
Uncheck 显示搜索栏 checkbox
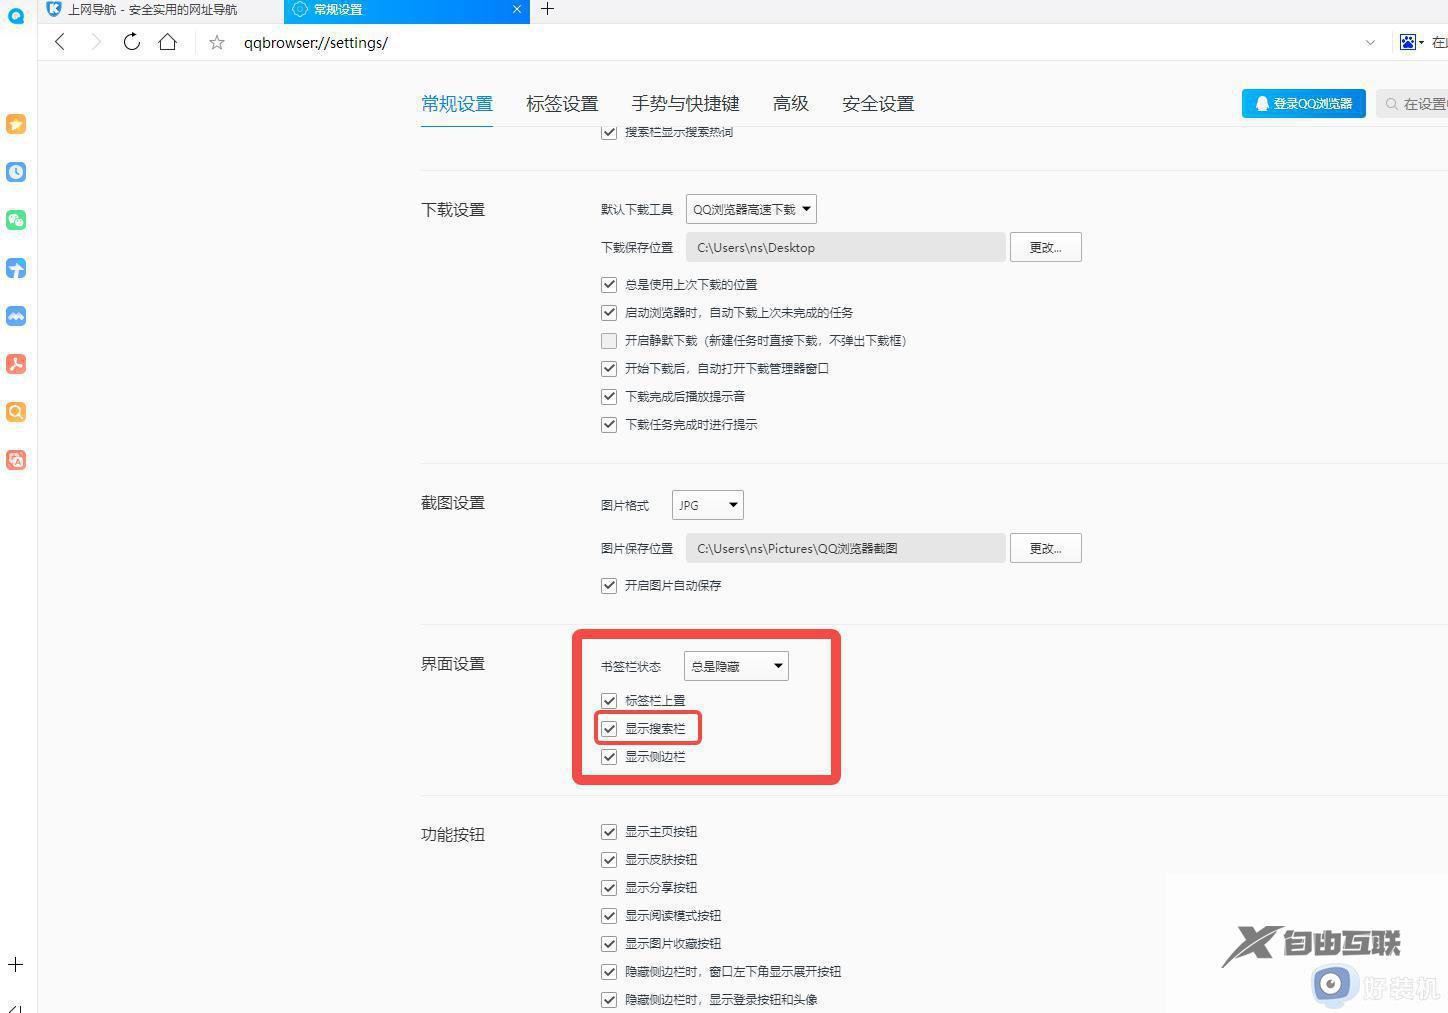click(x=609, y=729)
